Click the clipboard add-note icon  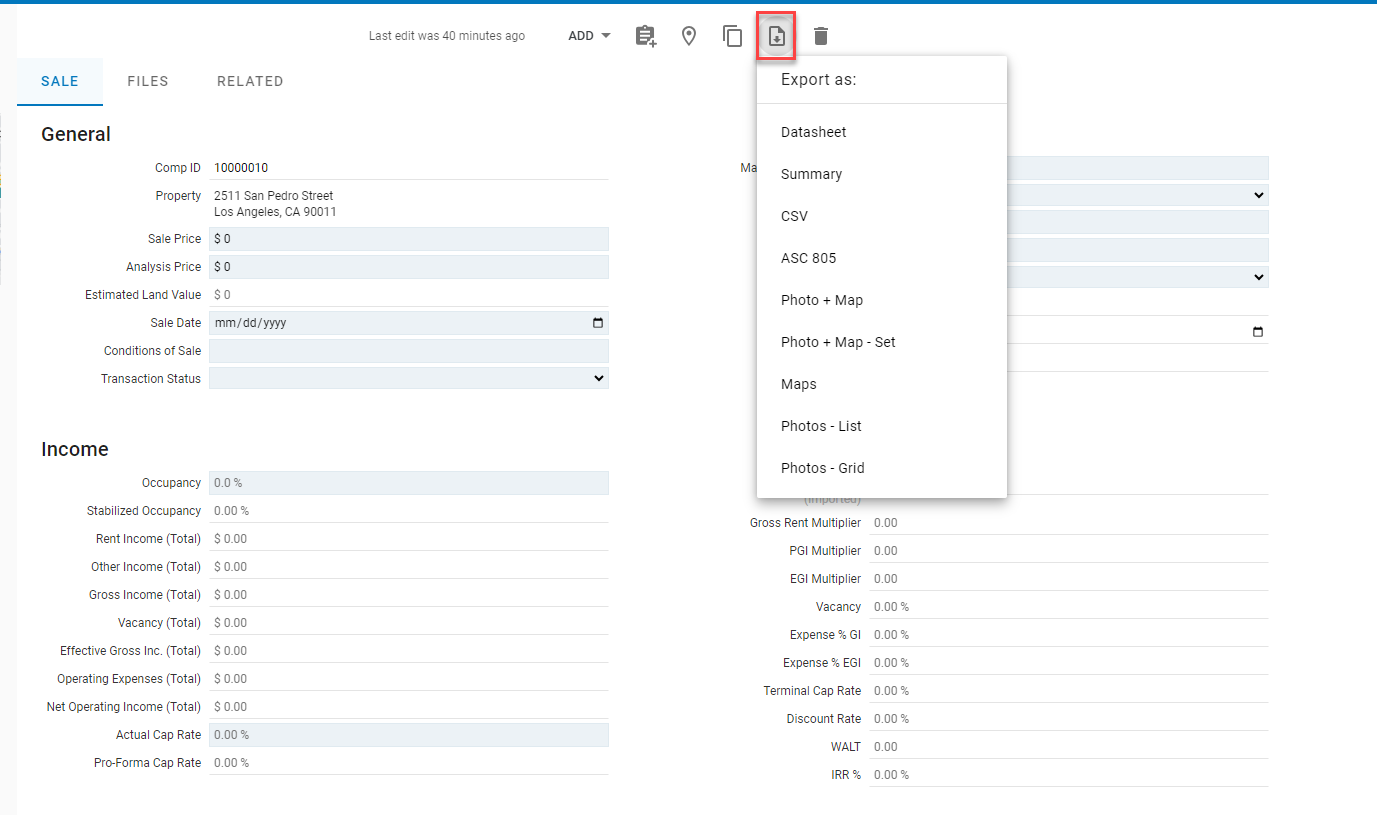(646, 36)
